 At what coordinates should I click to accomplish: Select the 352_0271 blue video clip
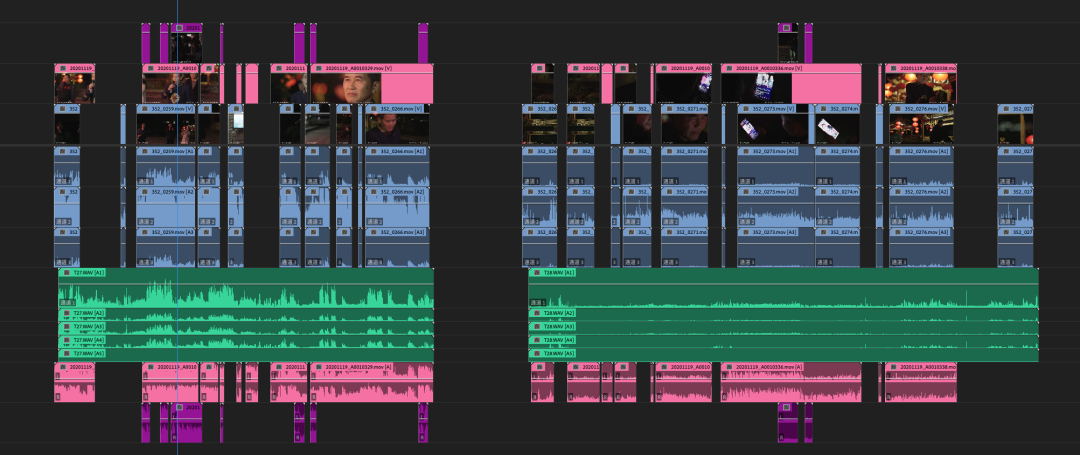point(683,128)
